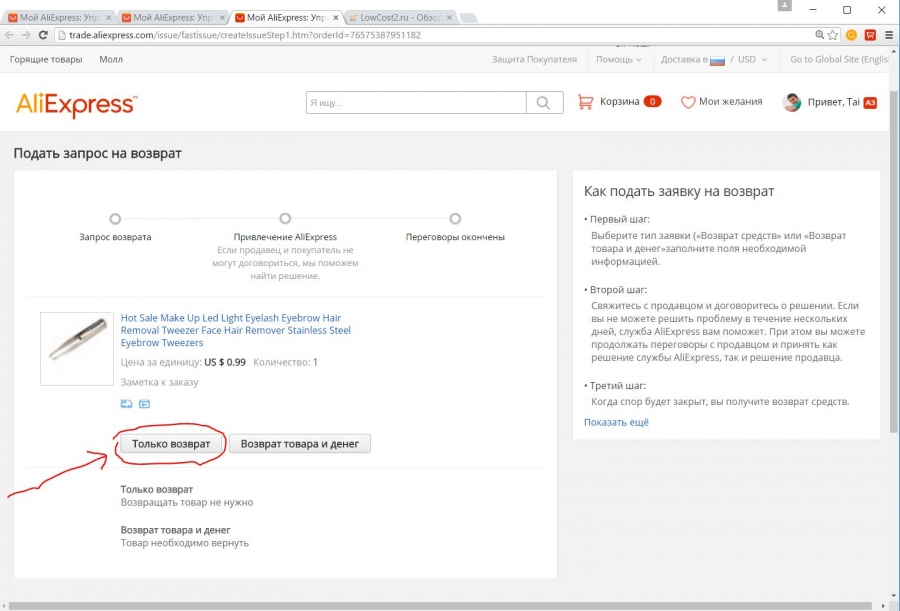Minimize the Chrome window
The width and height of the screenshot is (900, 611).
[813, 9]
